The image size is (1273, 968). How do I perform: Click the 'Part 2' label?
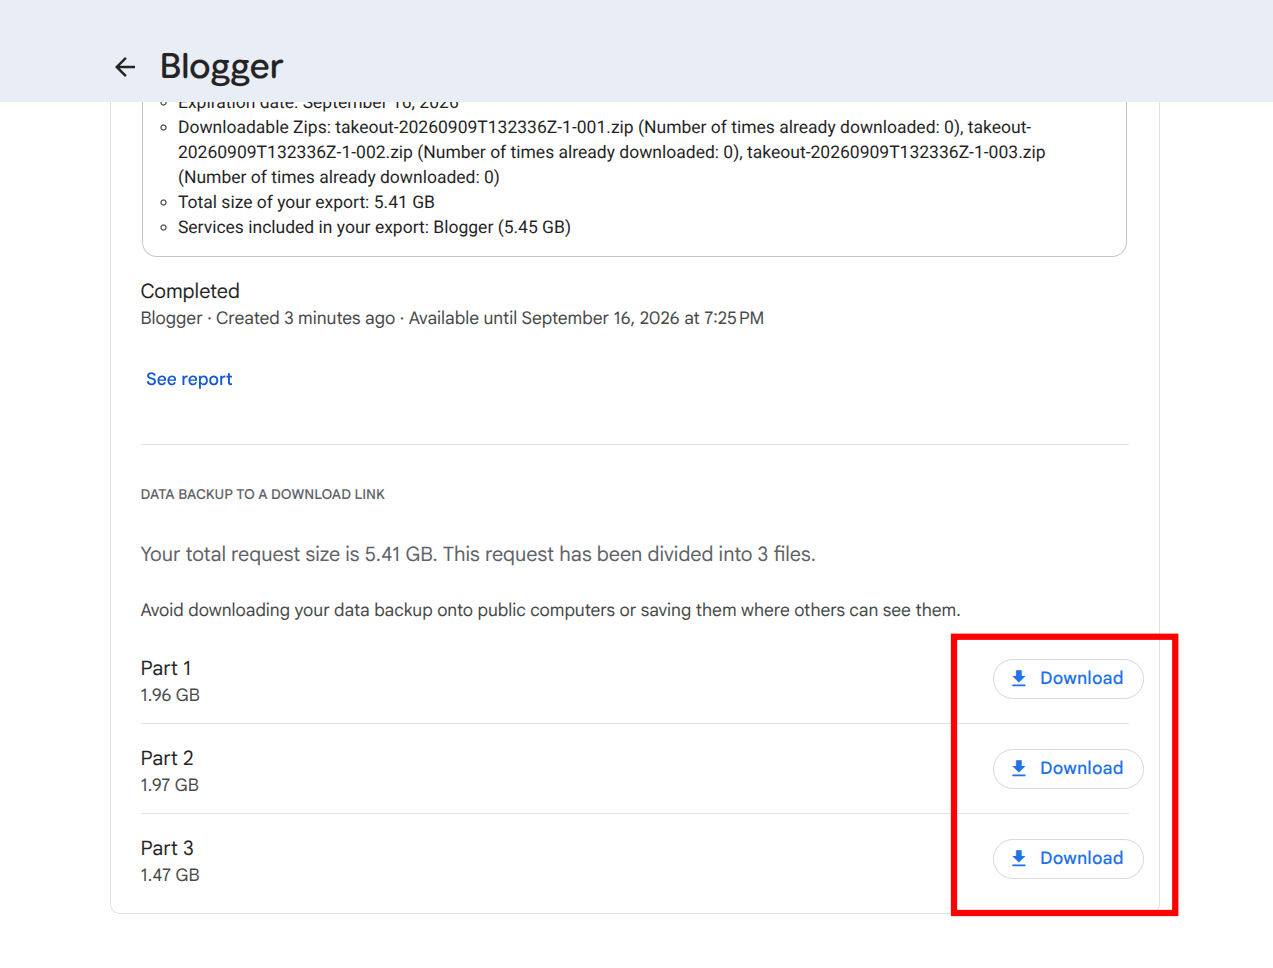pyautogui.click(x=167, y=758)
